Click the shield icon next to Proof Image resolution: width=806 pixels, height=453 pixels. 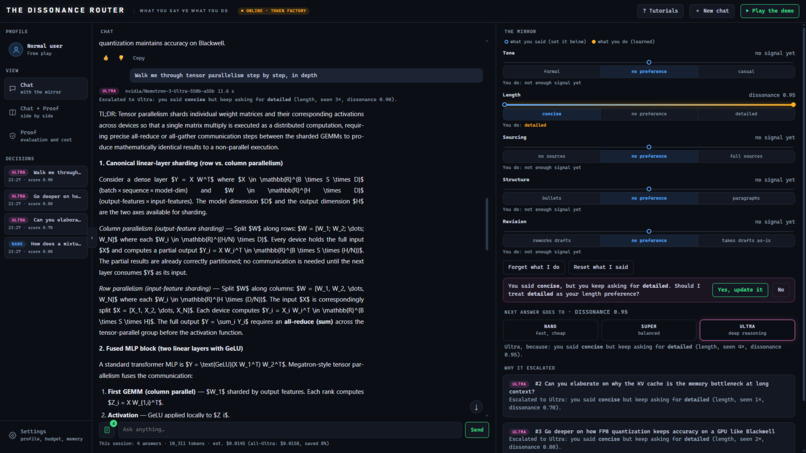coord(12,136)
